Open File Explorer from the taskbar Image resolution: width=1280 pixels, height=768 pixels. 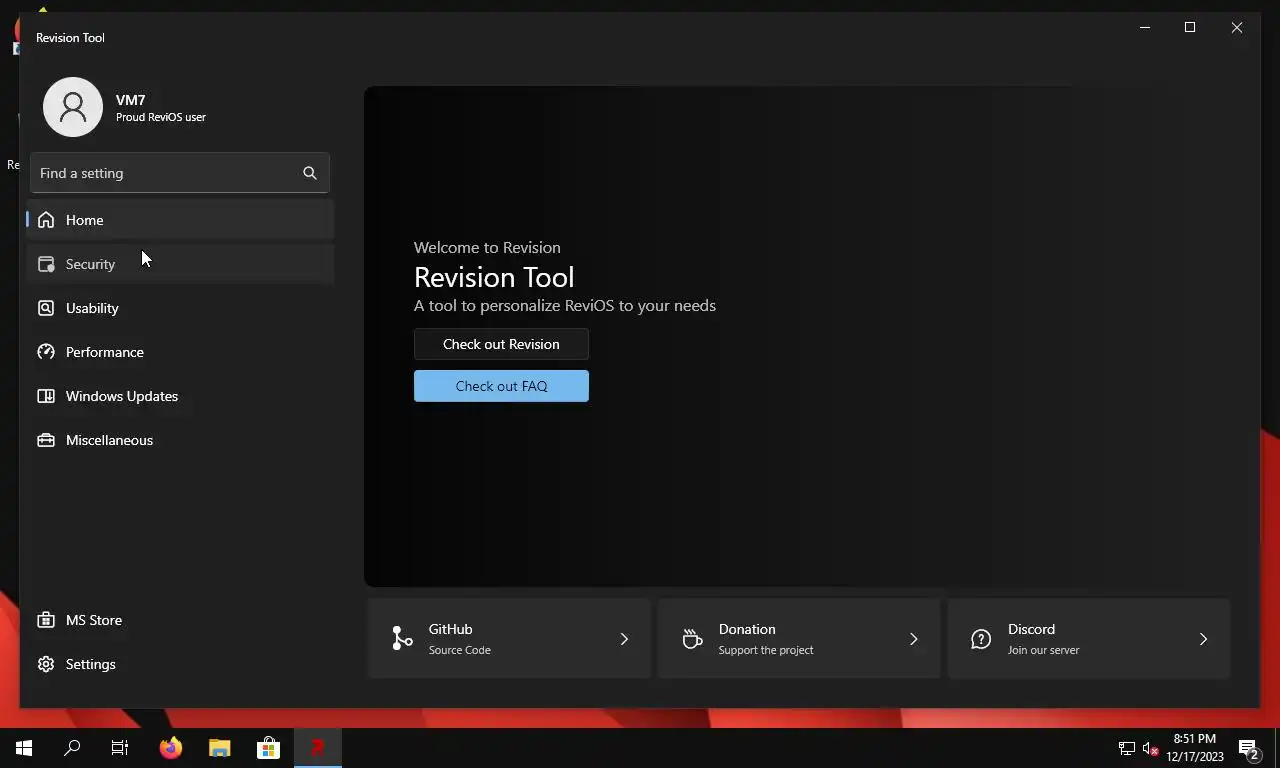point(220,748)
